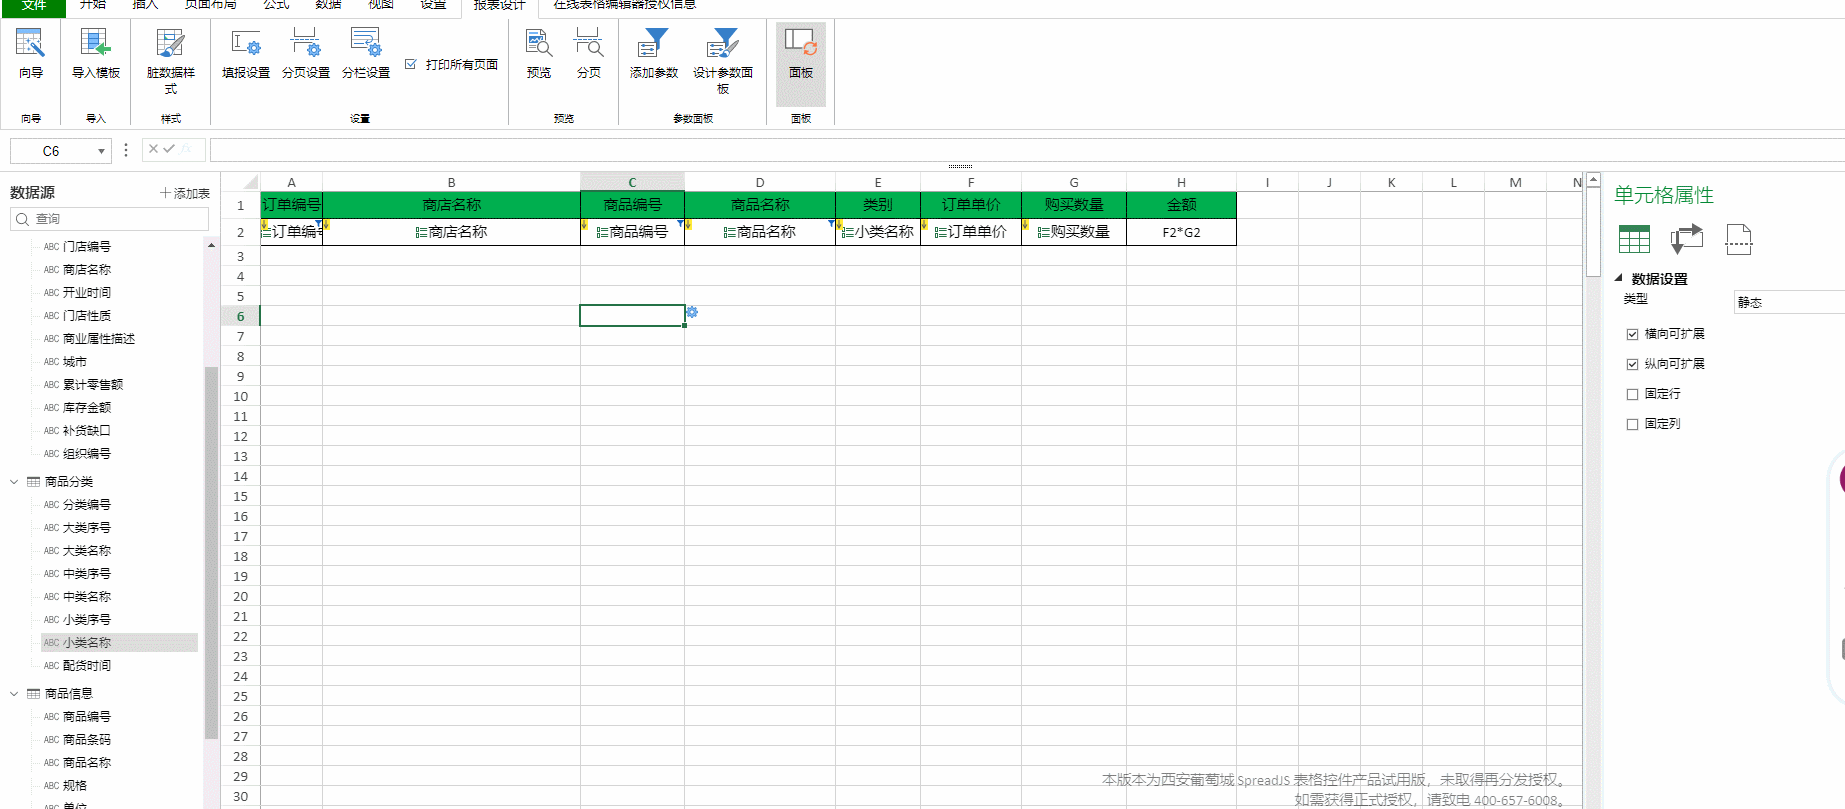
Task: Click the confirm checkmark in formula bar
Action: coord(169,149)
